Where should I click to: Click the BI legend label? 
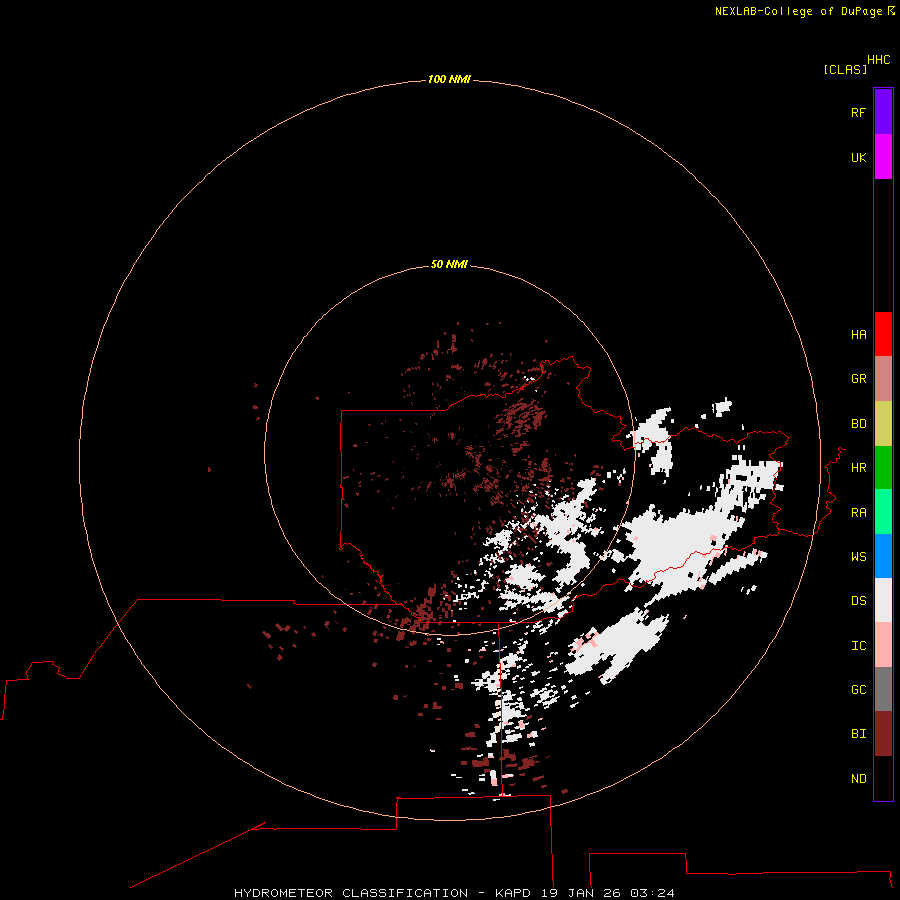pyautogui.click(x=859, y=734)
